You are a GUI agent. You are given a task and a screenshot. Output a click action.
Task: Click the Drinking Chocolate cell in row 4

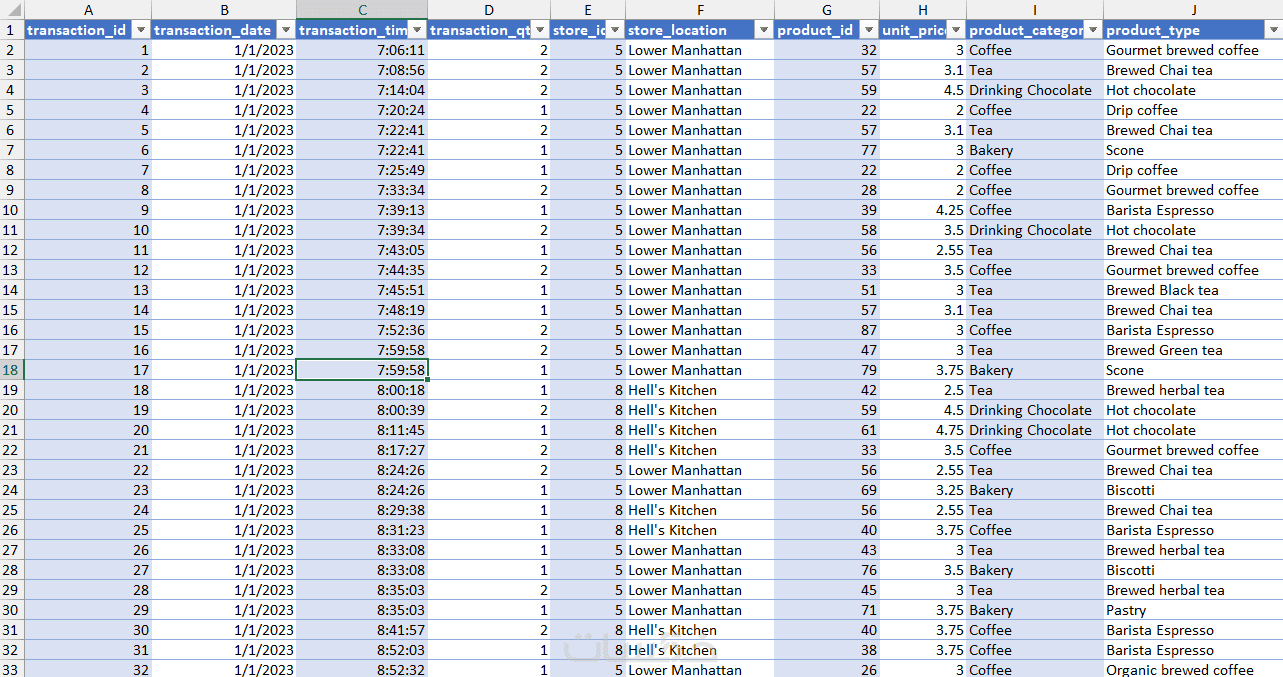pyautogui.click(x=1035, y=90)
